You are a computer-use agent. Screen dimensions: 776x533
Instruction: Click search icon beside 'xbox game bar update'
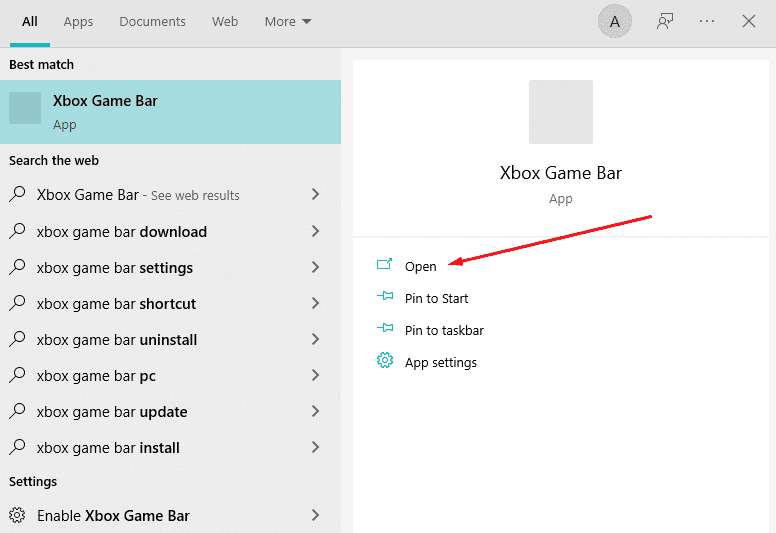tap(17, 411)
